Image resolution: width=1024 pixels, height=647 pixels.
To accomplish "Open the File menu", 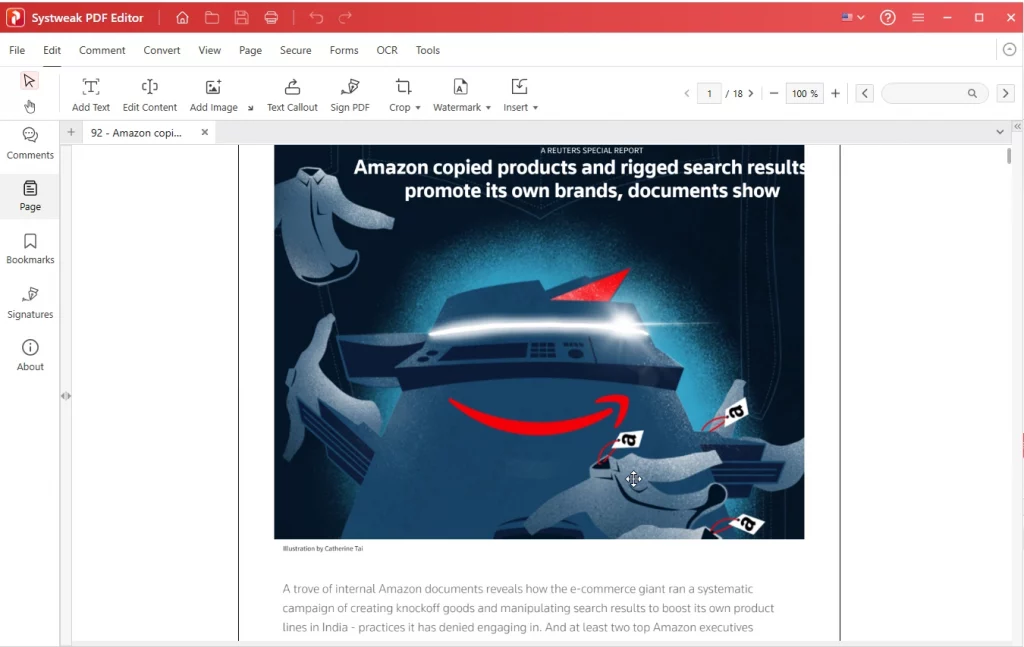I will [x=17, y=50].
